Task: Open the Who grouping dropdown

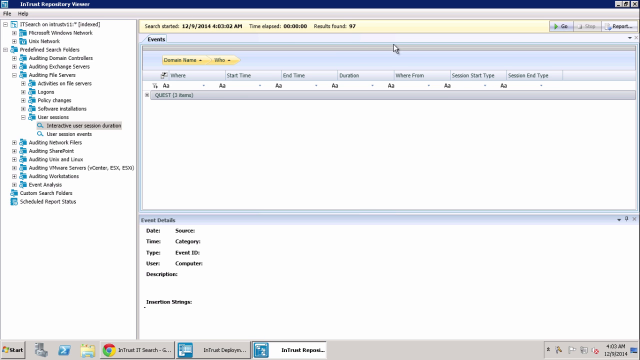Action: pyautogui.click(x=229, y=60)
